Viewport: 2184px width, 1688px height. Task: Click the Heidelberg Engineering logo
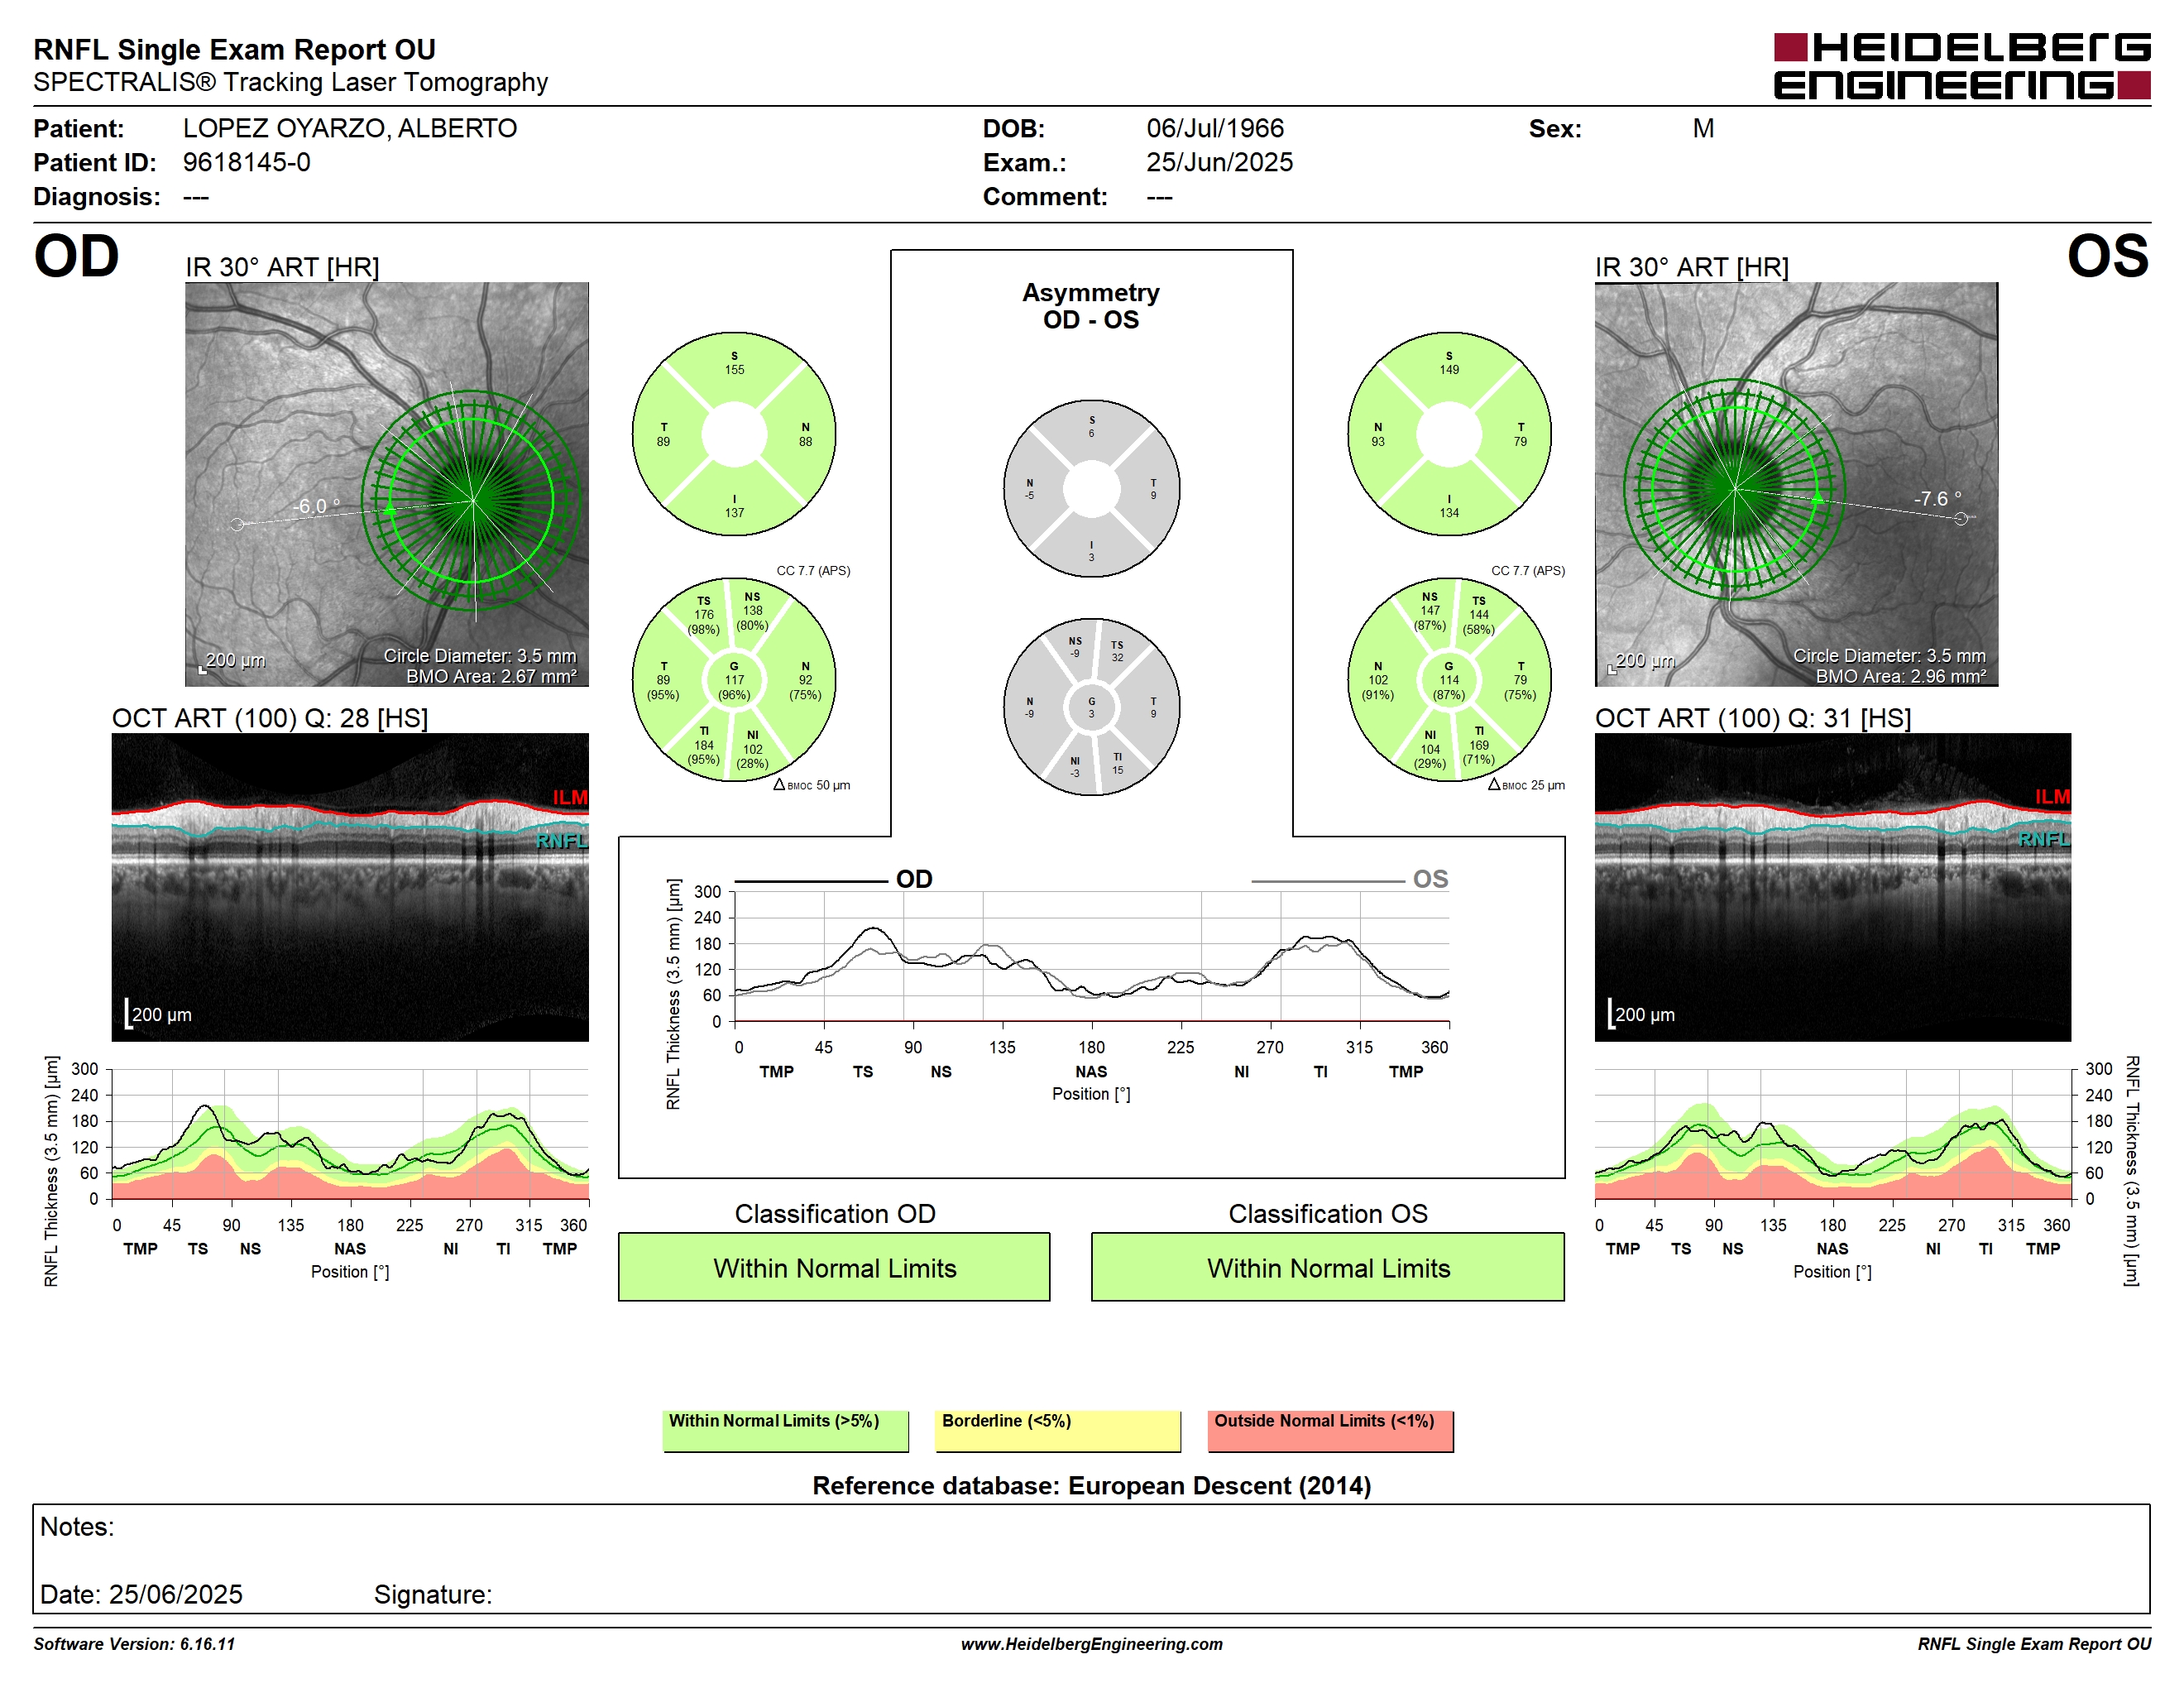point(1962,66)
